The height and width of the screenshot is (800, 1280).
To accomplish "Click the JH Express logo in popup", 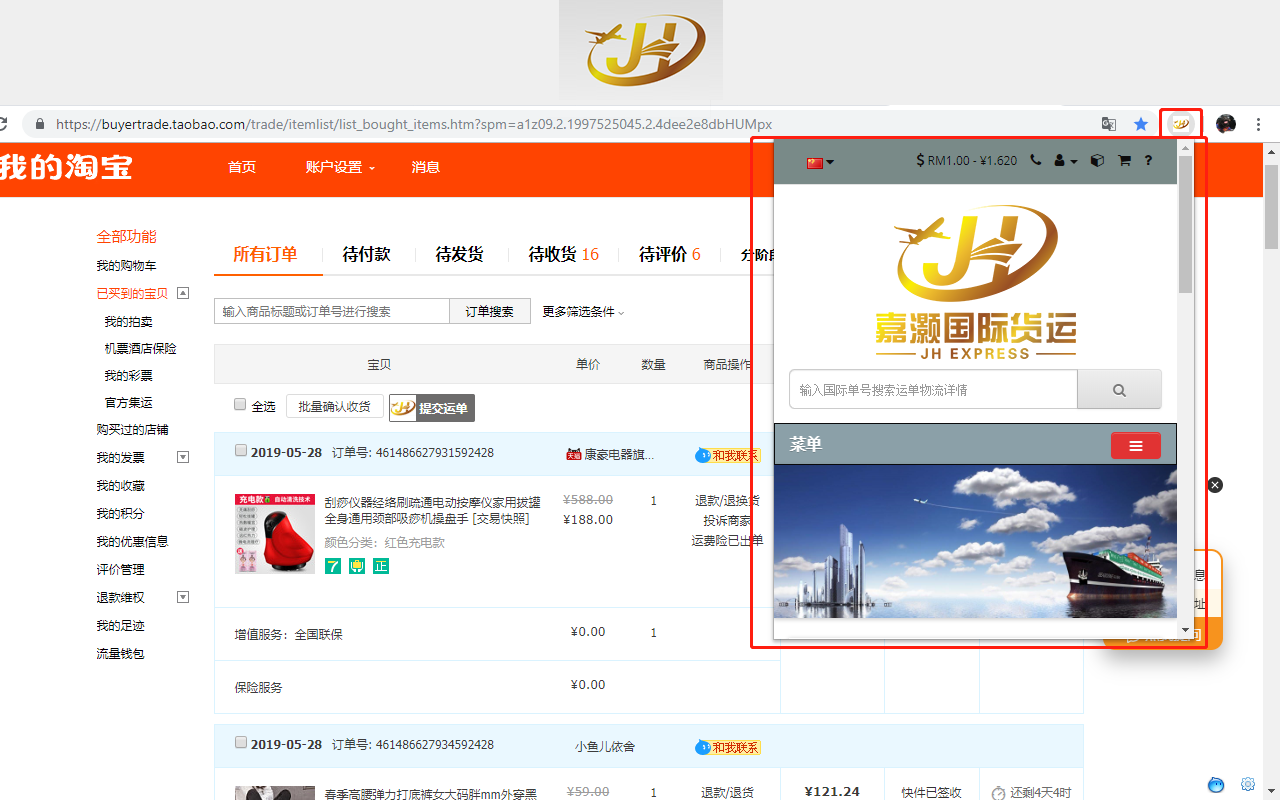I will pos(975,282).
